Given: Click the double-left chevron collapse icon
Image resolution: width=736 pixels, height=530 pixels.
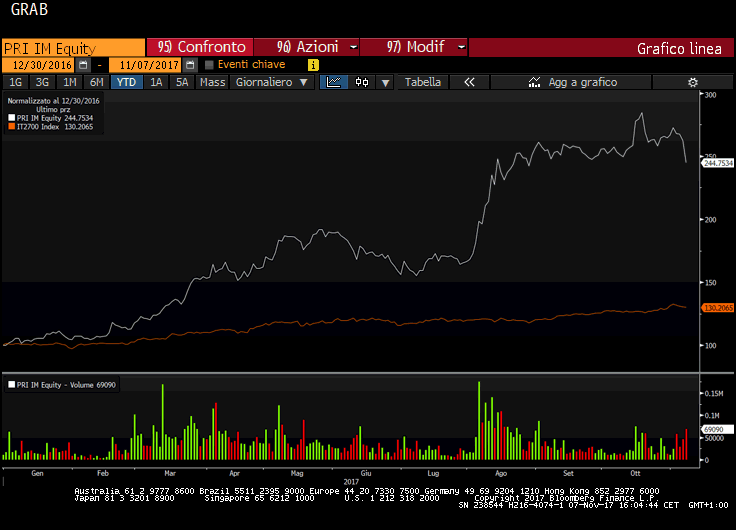Looking at the screenshot, I should [x=469, y=82].
